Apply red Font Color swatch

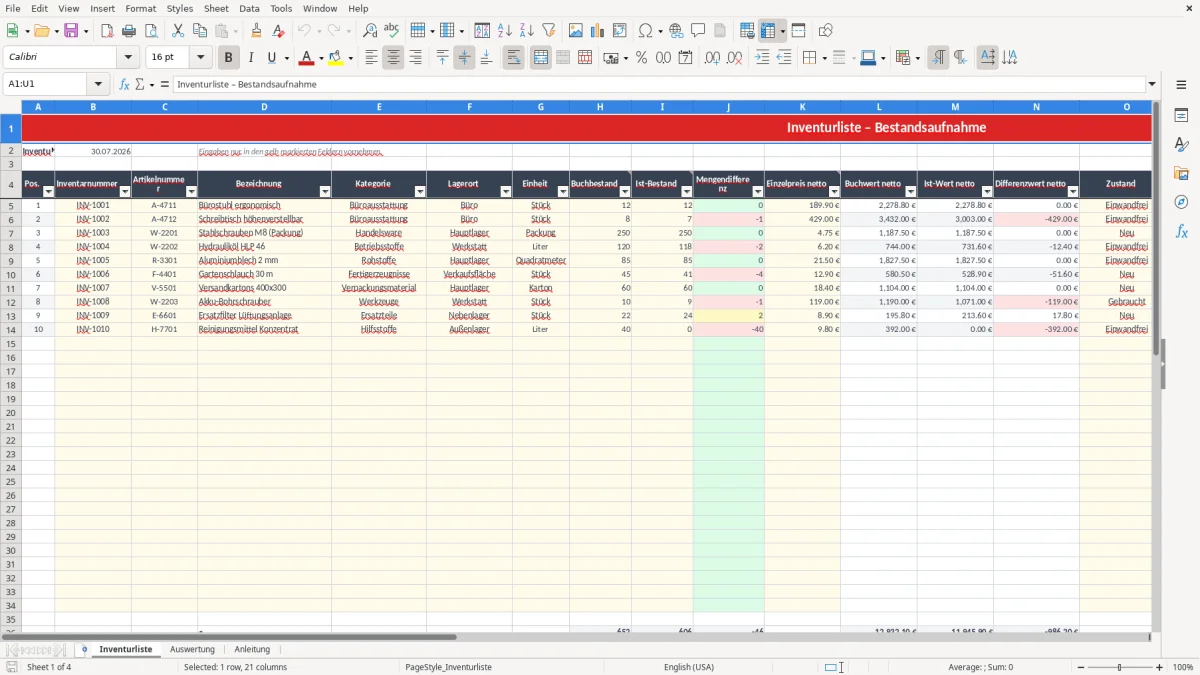[x=306, y=58]
